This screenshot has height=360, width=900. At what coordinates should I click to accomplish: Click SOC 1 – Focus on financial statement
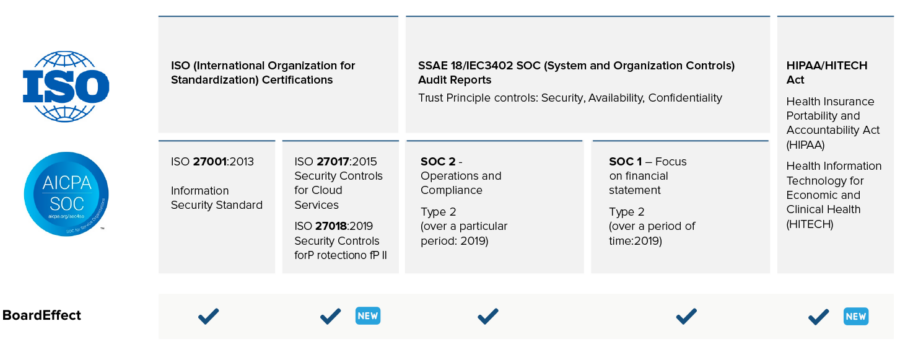coord(647,176)
